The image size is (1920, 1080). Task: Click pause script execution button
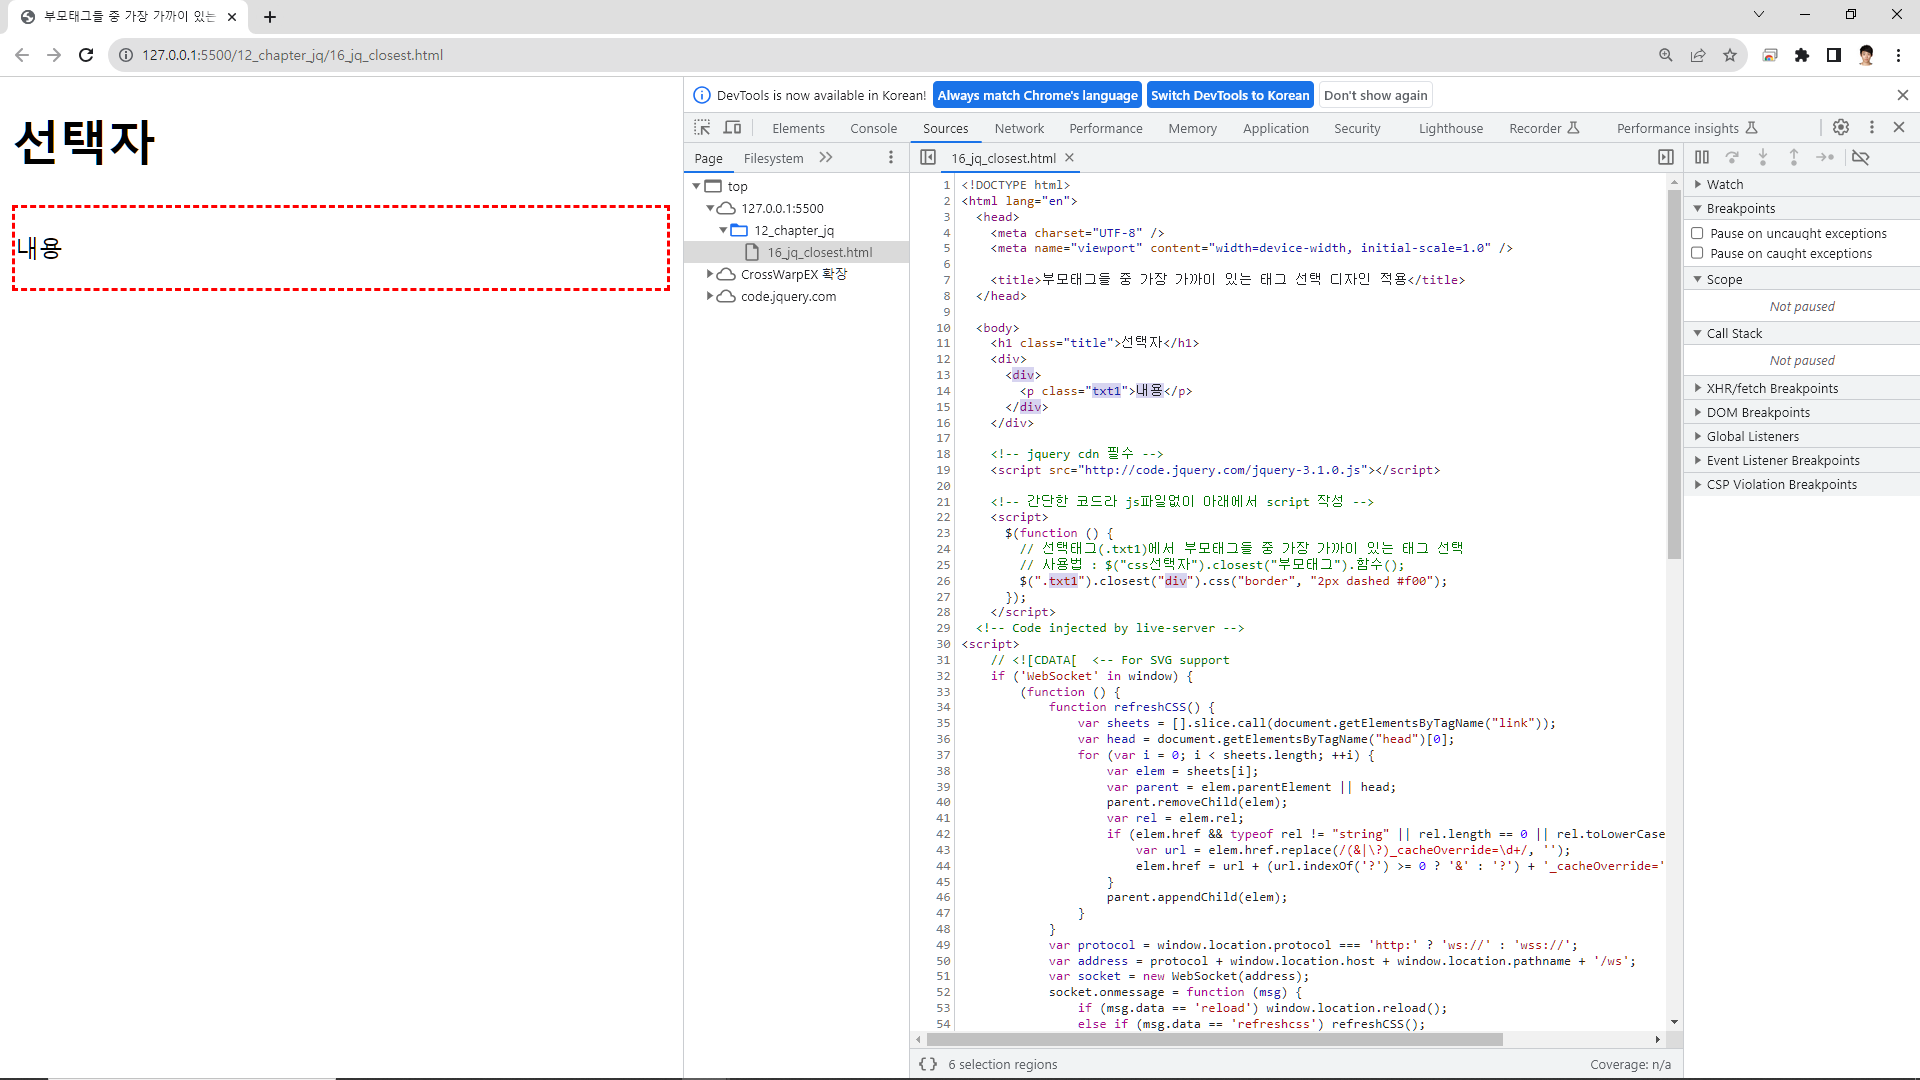[1702, 157]
